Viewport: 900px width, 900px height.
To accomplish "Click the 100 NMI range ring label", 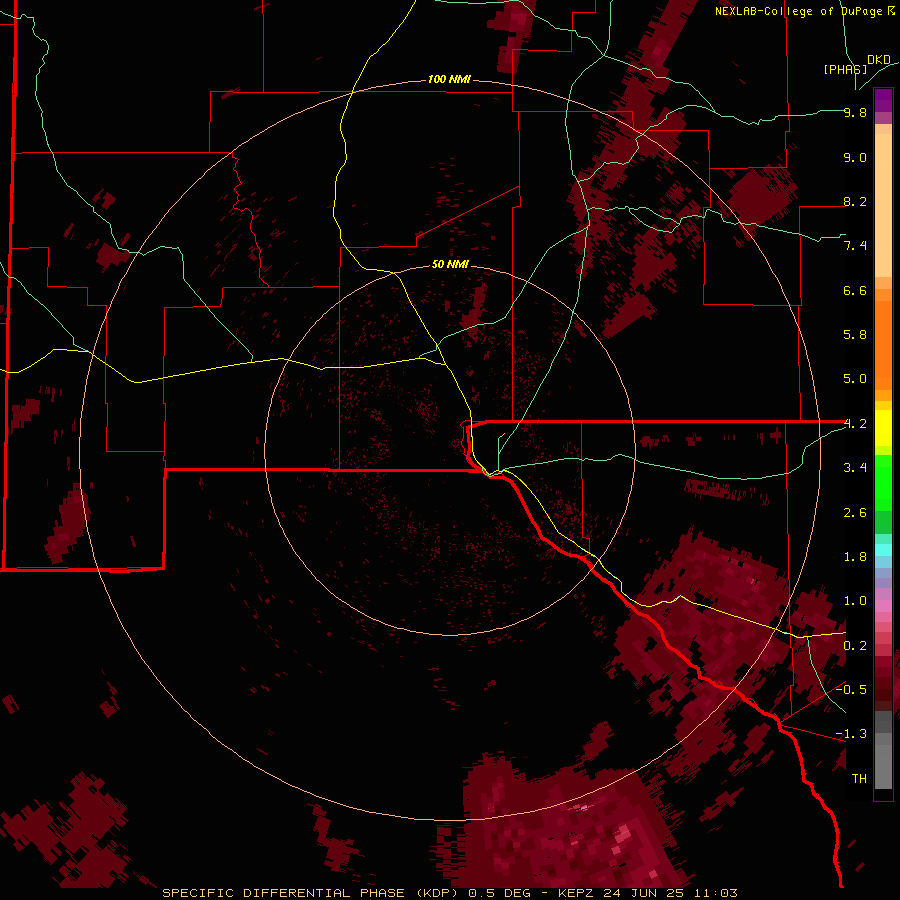I will click(449, 79).
